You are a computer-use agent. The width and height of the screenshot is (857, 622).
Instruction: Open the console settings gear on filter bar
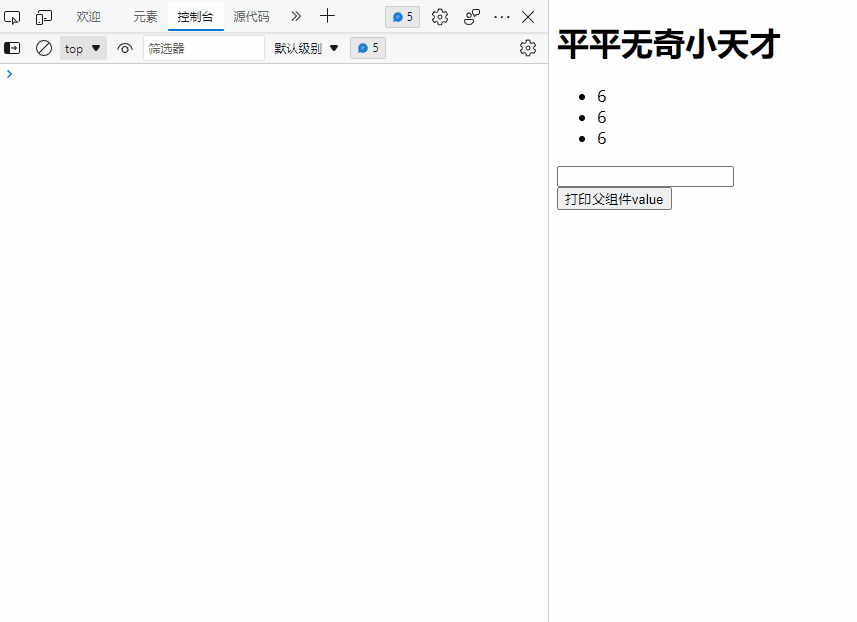click(528, 47)
